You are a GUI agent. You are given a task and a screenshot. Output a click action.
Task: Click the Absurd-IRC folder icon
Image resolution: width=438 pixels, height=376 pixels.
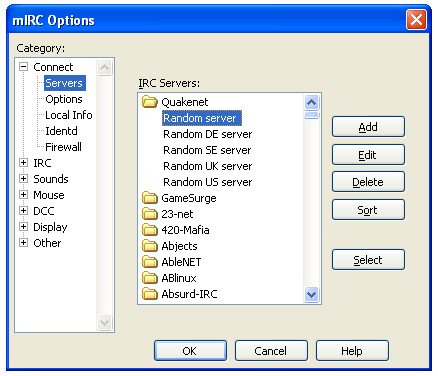point(149,294)
